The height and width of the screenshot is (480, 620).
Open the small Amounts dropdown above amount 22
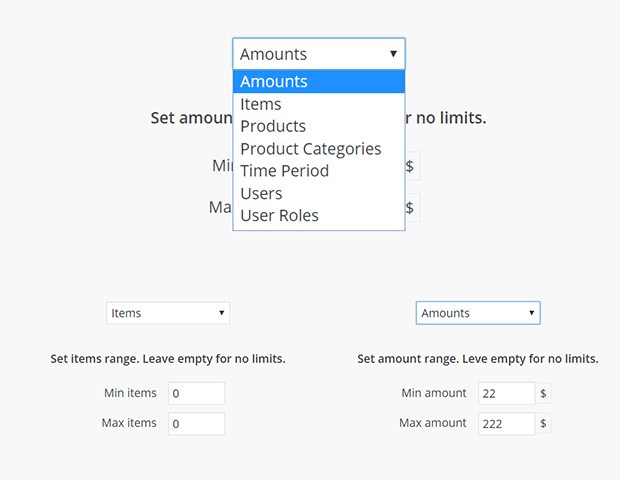(478, 313)
